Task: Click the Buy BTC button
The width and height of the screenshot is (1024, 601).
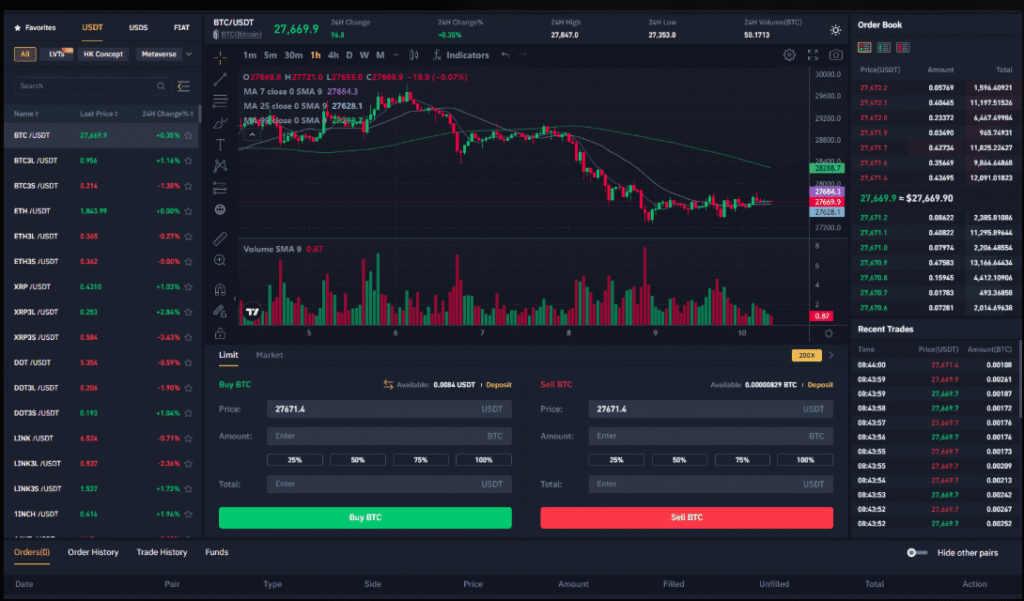Action: coord(364,517)
